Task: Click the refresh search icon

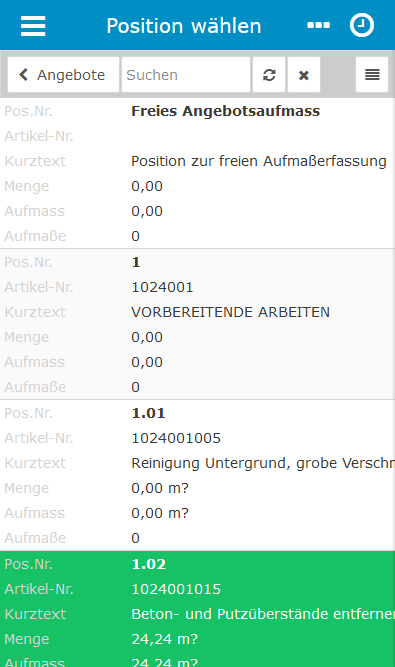Action: pos(269,75)
